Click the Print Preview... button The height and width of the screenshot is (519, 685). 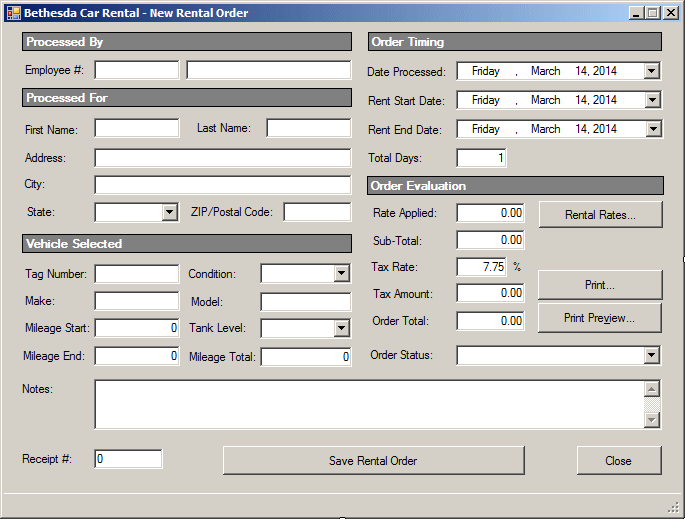pos(599,318)
